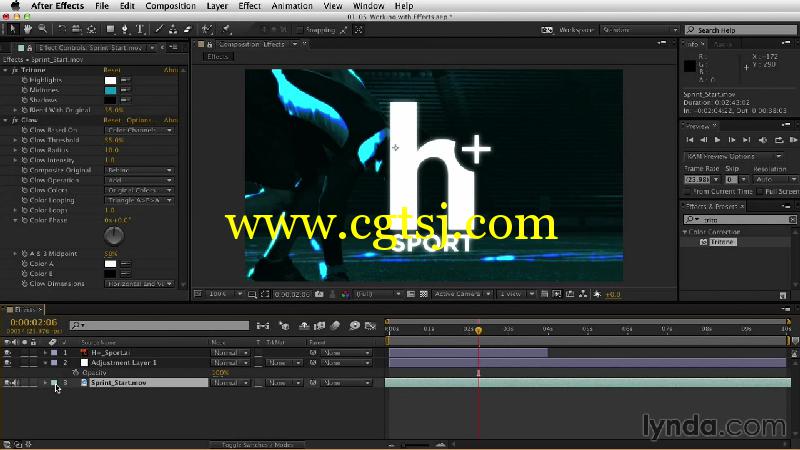800x450 pixels.
Task: Select the Pen tool
Action: tap(124, 30)
